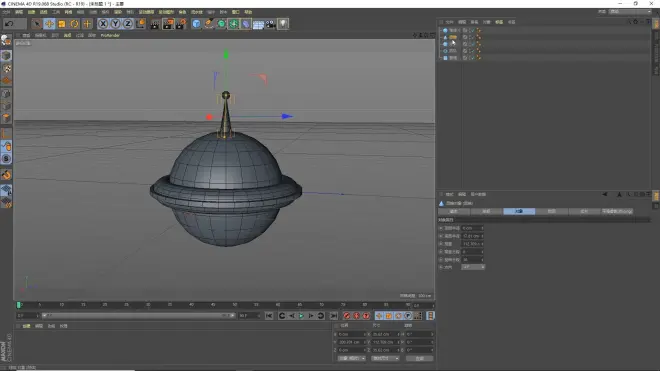Switch to Polygons mode in left palette

[6, 118]
